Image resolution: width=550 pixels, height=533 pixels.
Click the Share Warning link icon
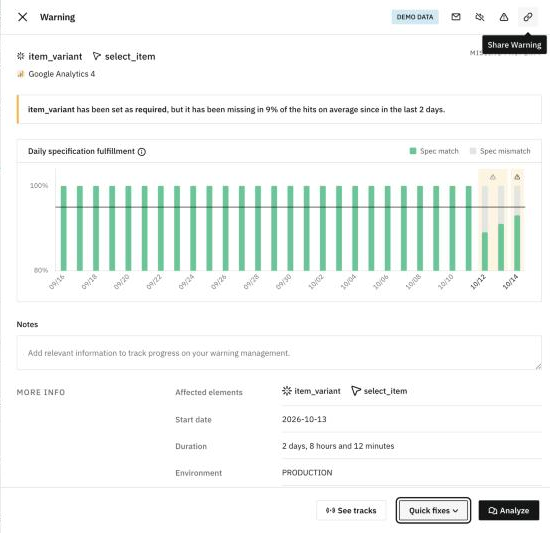(528, 17)
